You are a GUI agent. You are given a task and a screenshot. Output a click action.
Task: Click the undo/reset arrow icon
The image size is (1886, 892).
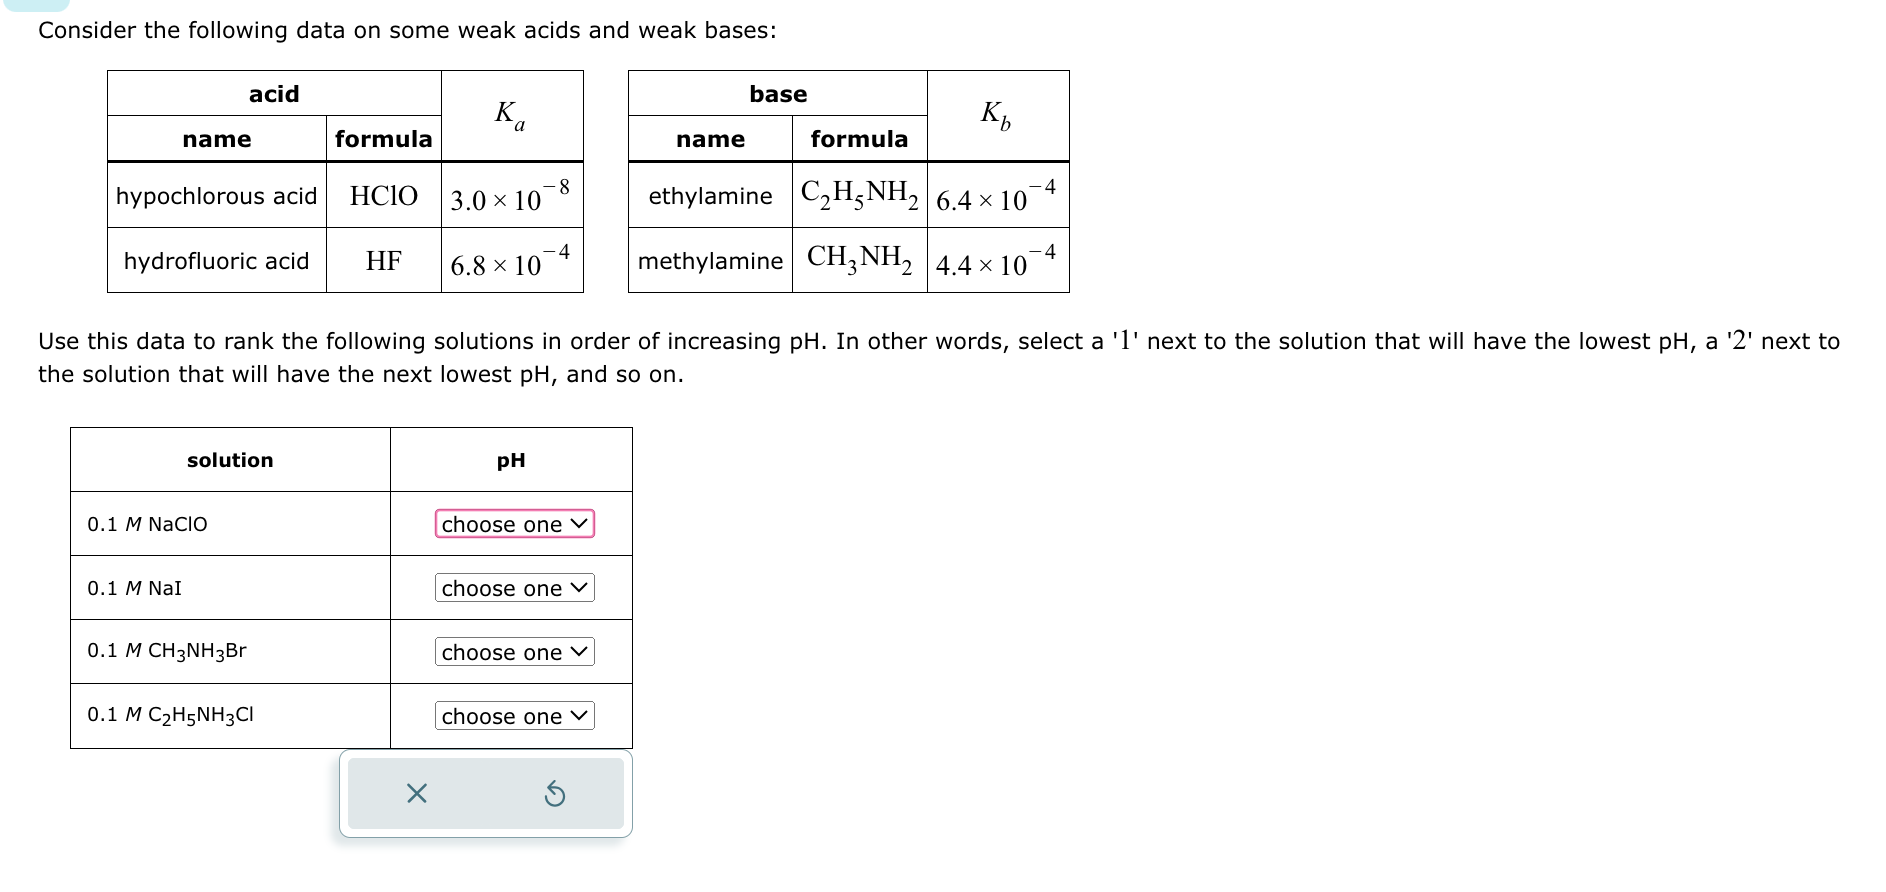(x=555, y=793)
